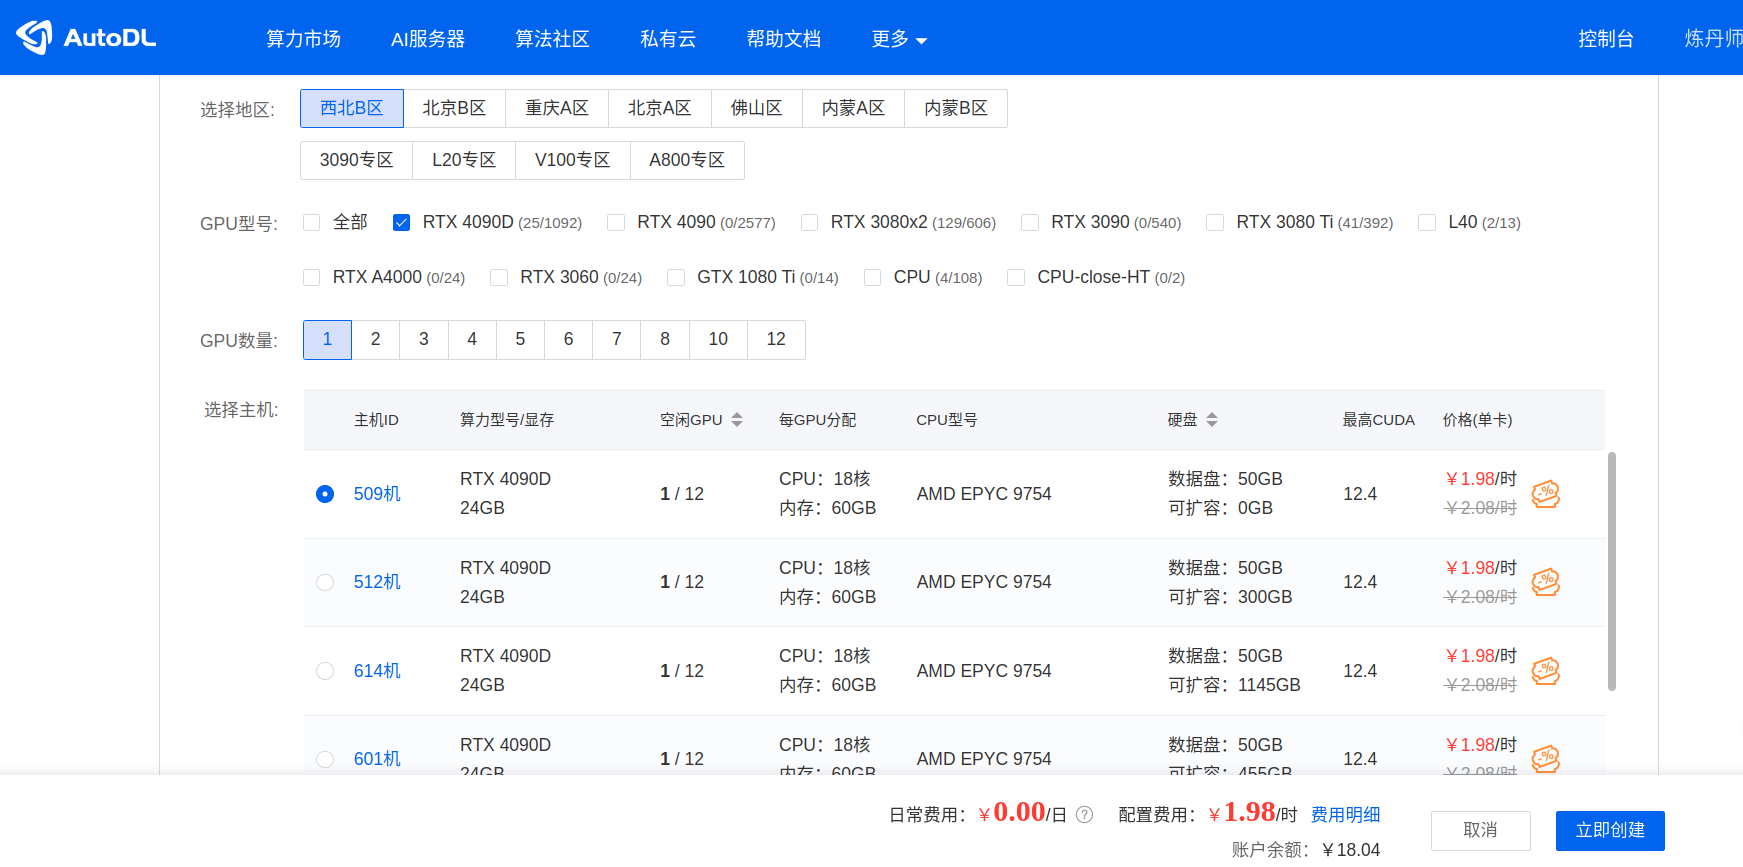Choose GPU quantity 4
Screen dimensions: 1743x867
click(x=472, y=340)
